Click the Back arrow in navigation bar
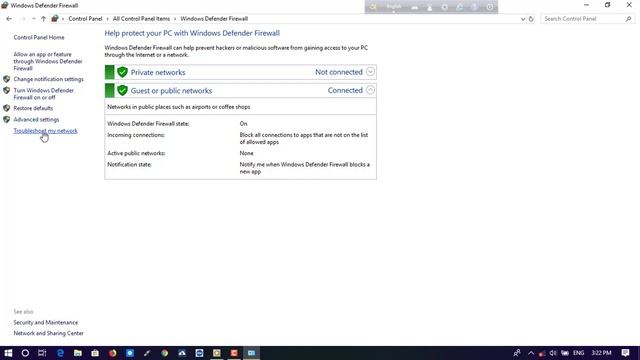640x360 pixels. (x=9, y=19)
